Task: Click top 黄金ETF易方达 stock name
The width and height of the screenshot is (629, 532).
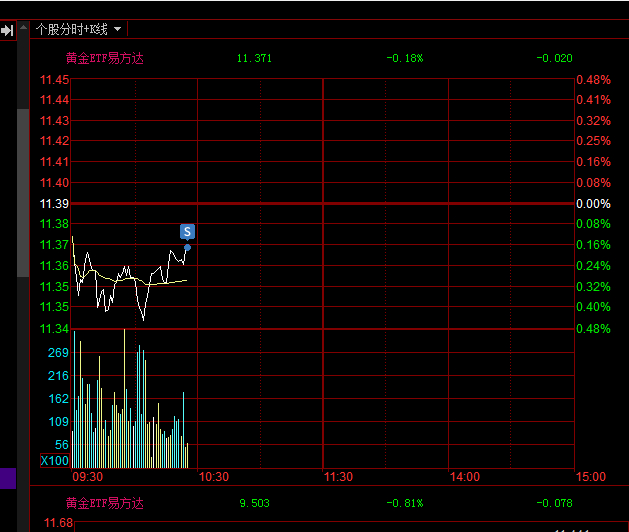Action: point(104,59)
